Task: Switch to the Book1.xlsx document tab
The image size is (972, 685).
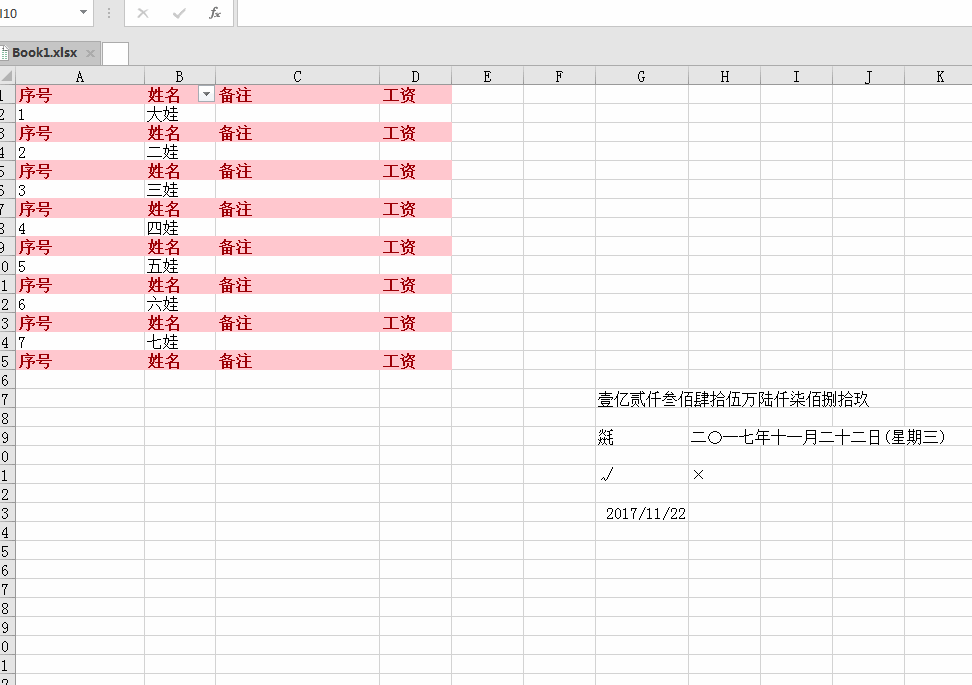Action: click(x=45, y=53)
